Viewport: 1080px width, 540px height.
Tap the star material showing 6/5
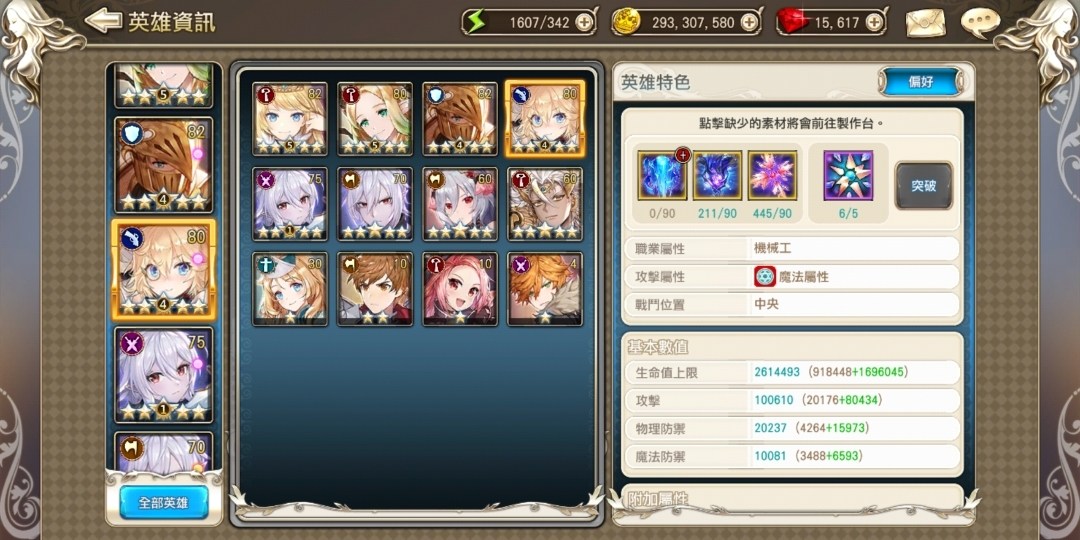coord(848,176)
